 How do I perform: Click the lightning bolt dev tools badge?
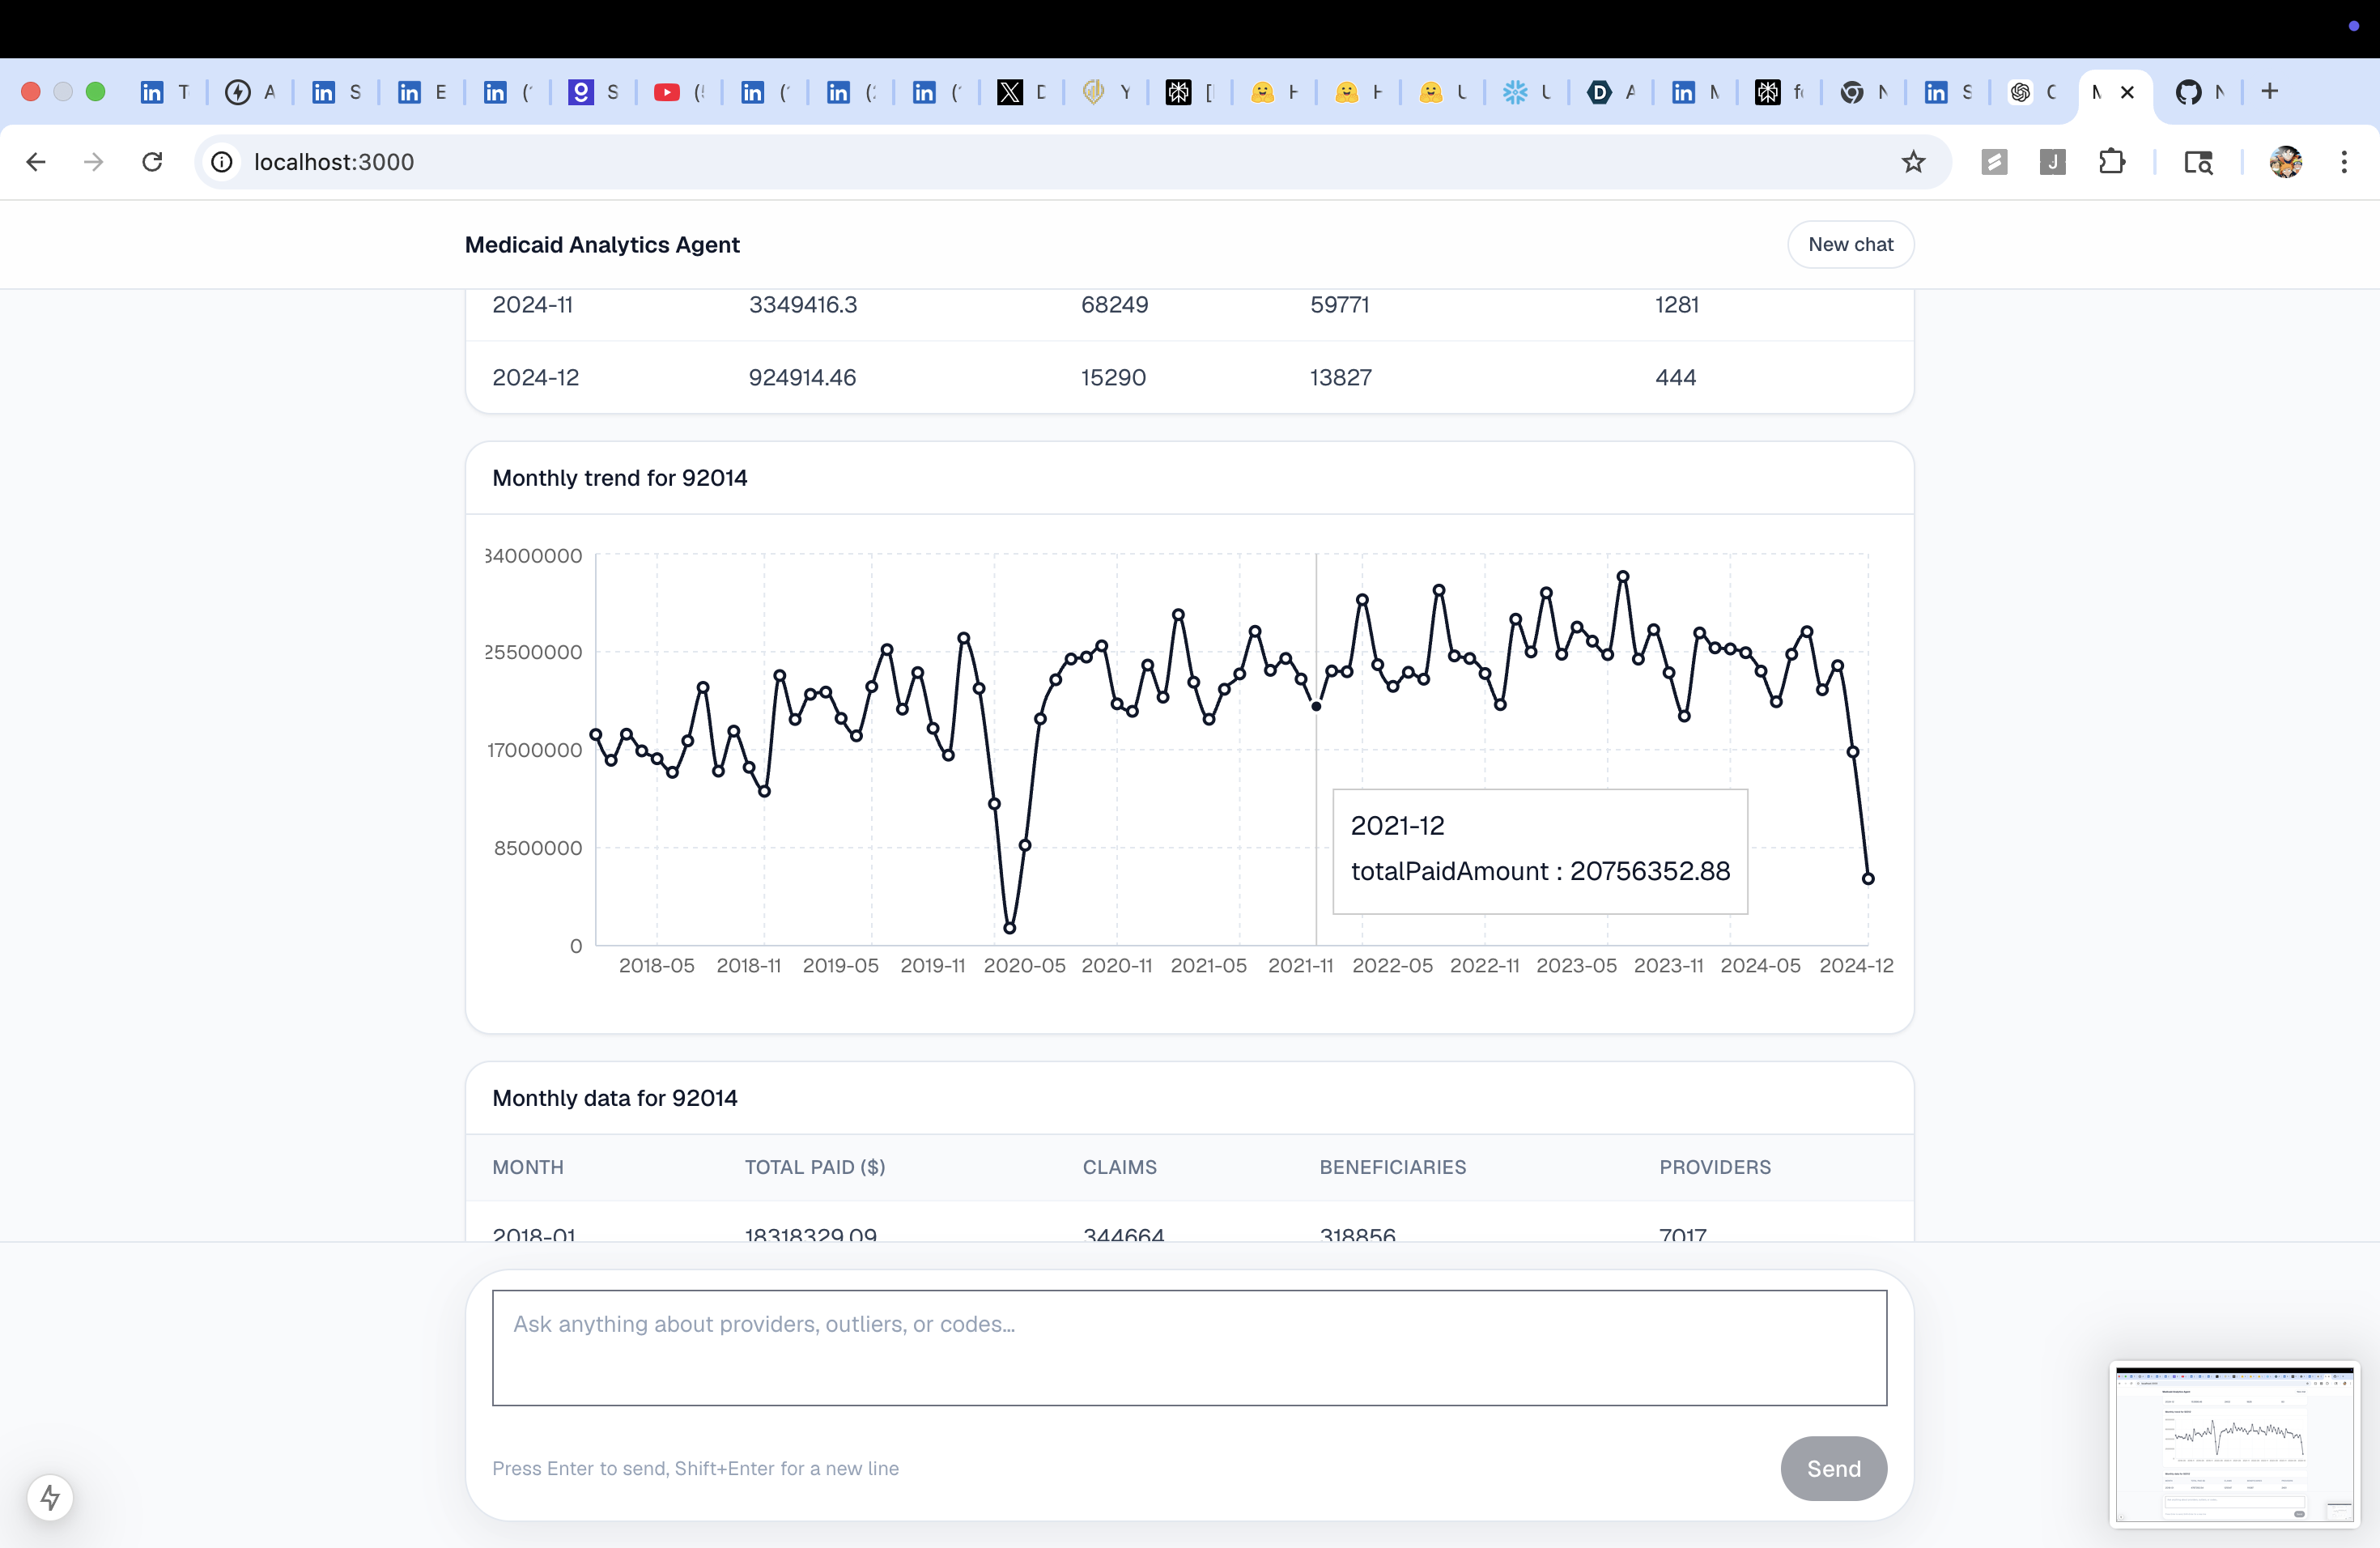50,1497
